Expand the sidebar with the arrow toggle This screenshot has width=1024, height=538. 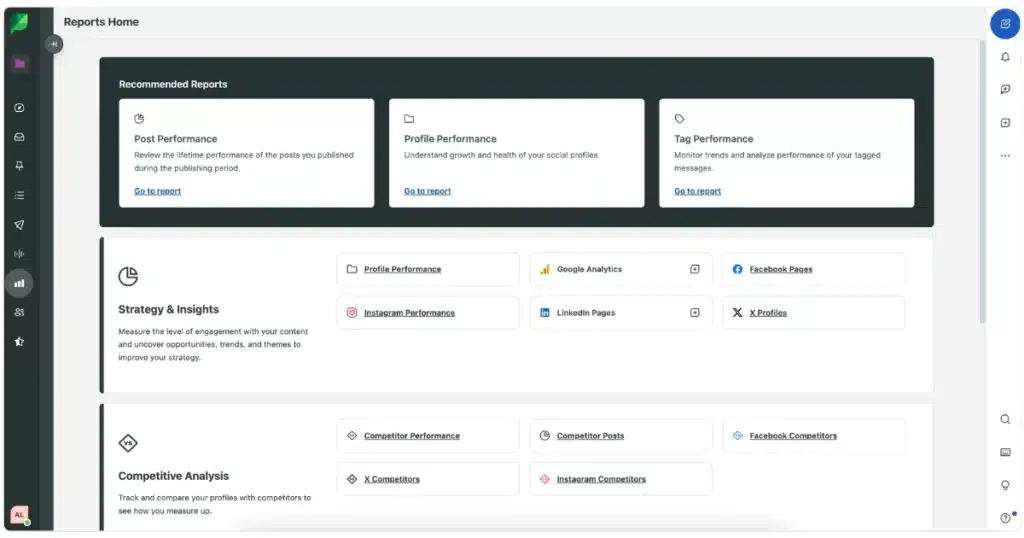tap(54, 44)
